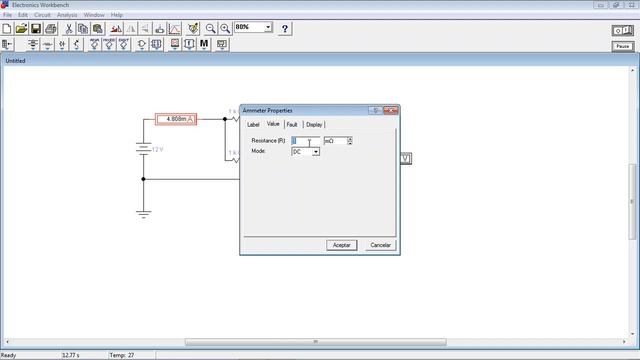Switch to the Fault tab
Viewport: 640px width, 360px height.
tap(292, 124)
